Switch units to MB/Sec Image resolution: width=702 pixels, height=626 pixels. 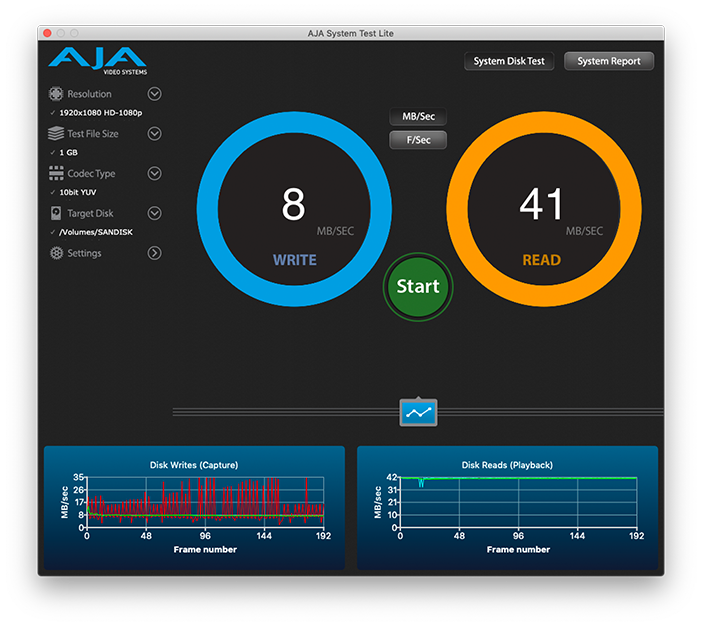coord(418,116)
